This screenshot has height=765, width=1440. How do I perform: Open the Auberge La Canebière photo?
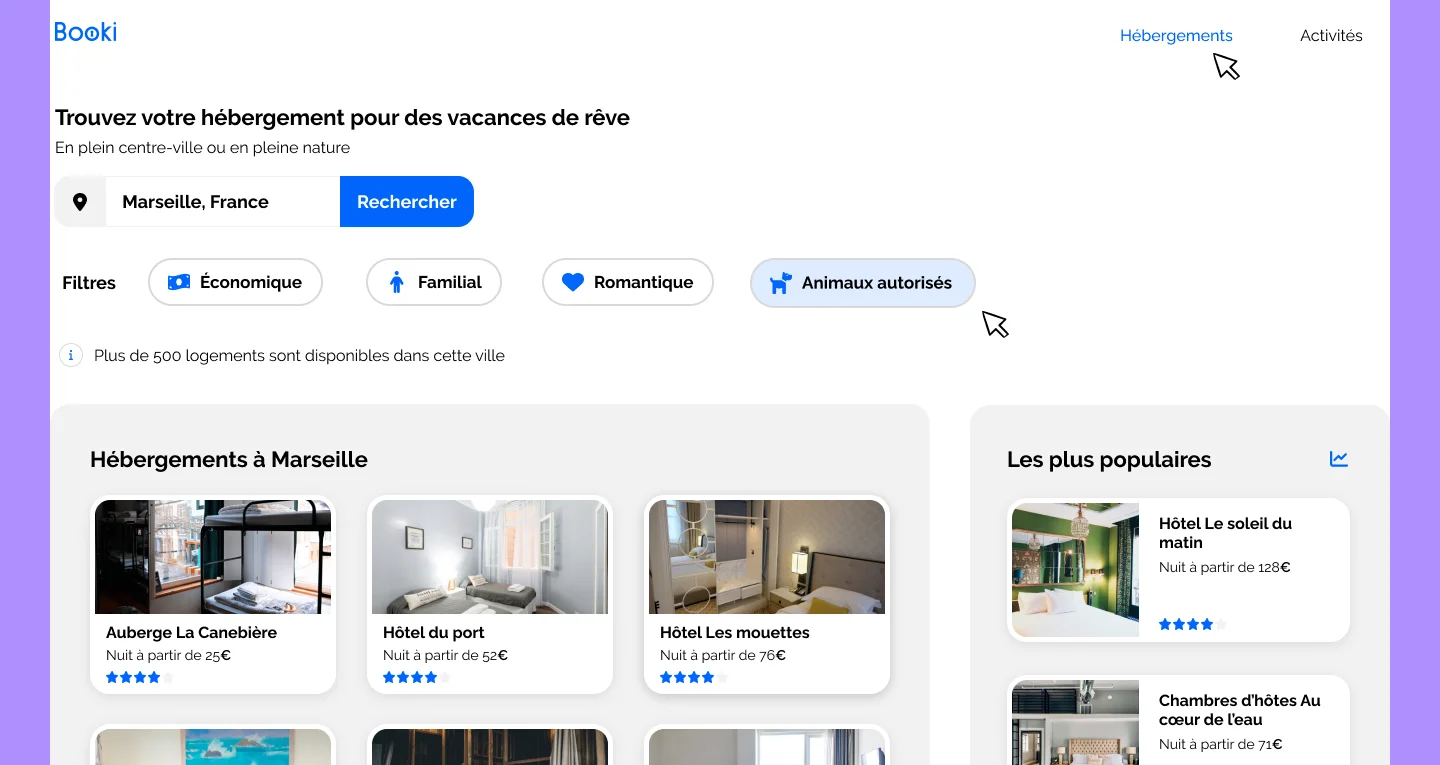(x=213, y=557)
